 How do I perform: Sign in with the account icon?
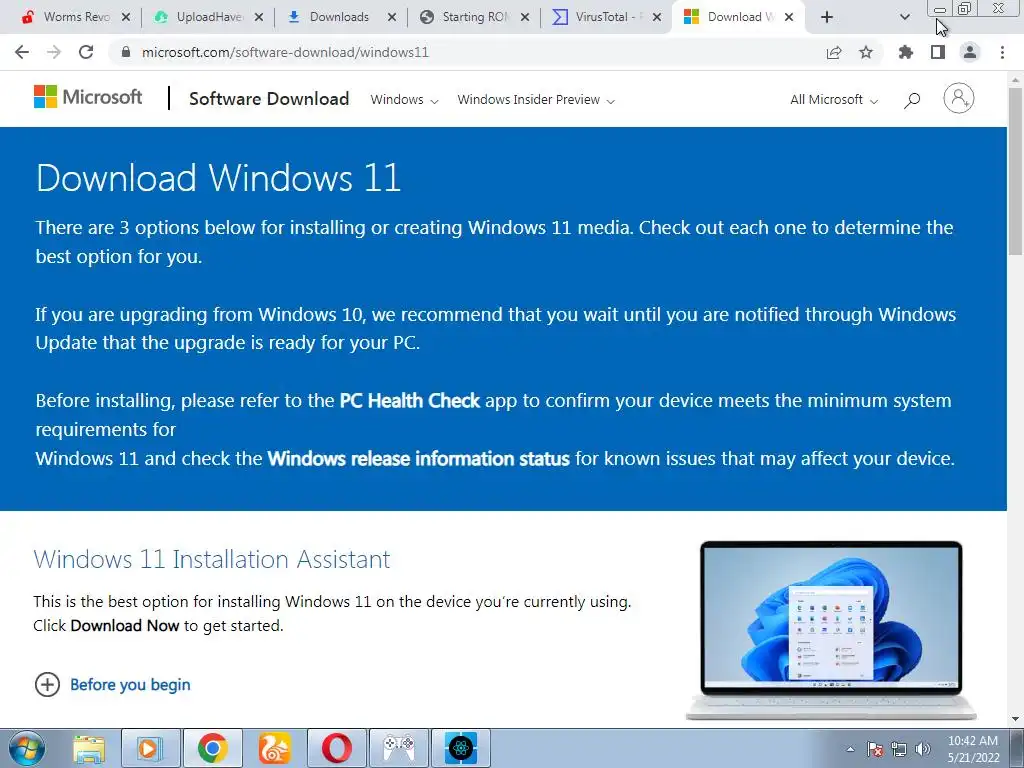(959, 99)
